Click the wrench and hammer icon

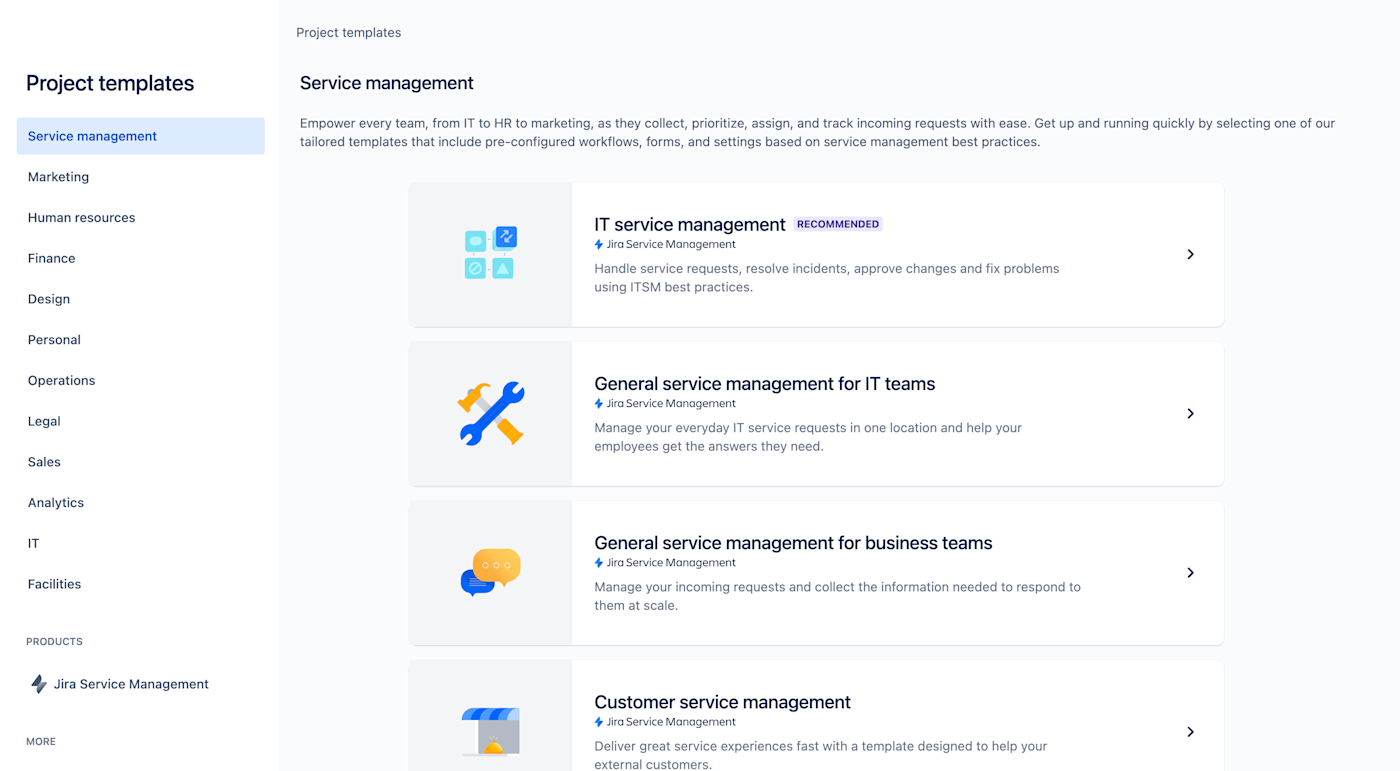(491, 413)
